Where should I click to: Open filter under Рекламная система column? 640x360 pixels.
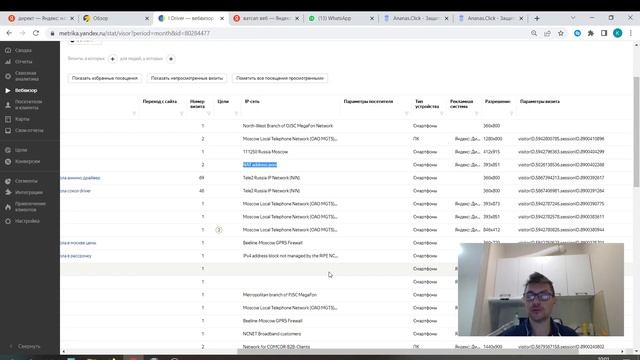pyautogui.click(x=476, y=113)
